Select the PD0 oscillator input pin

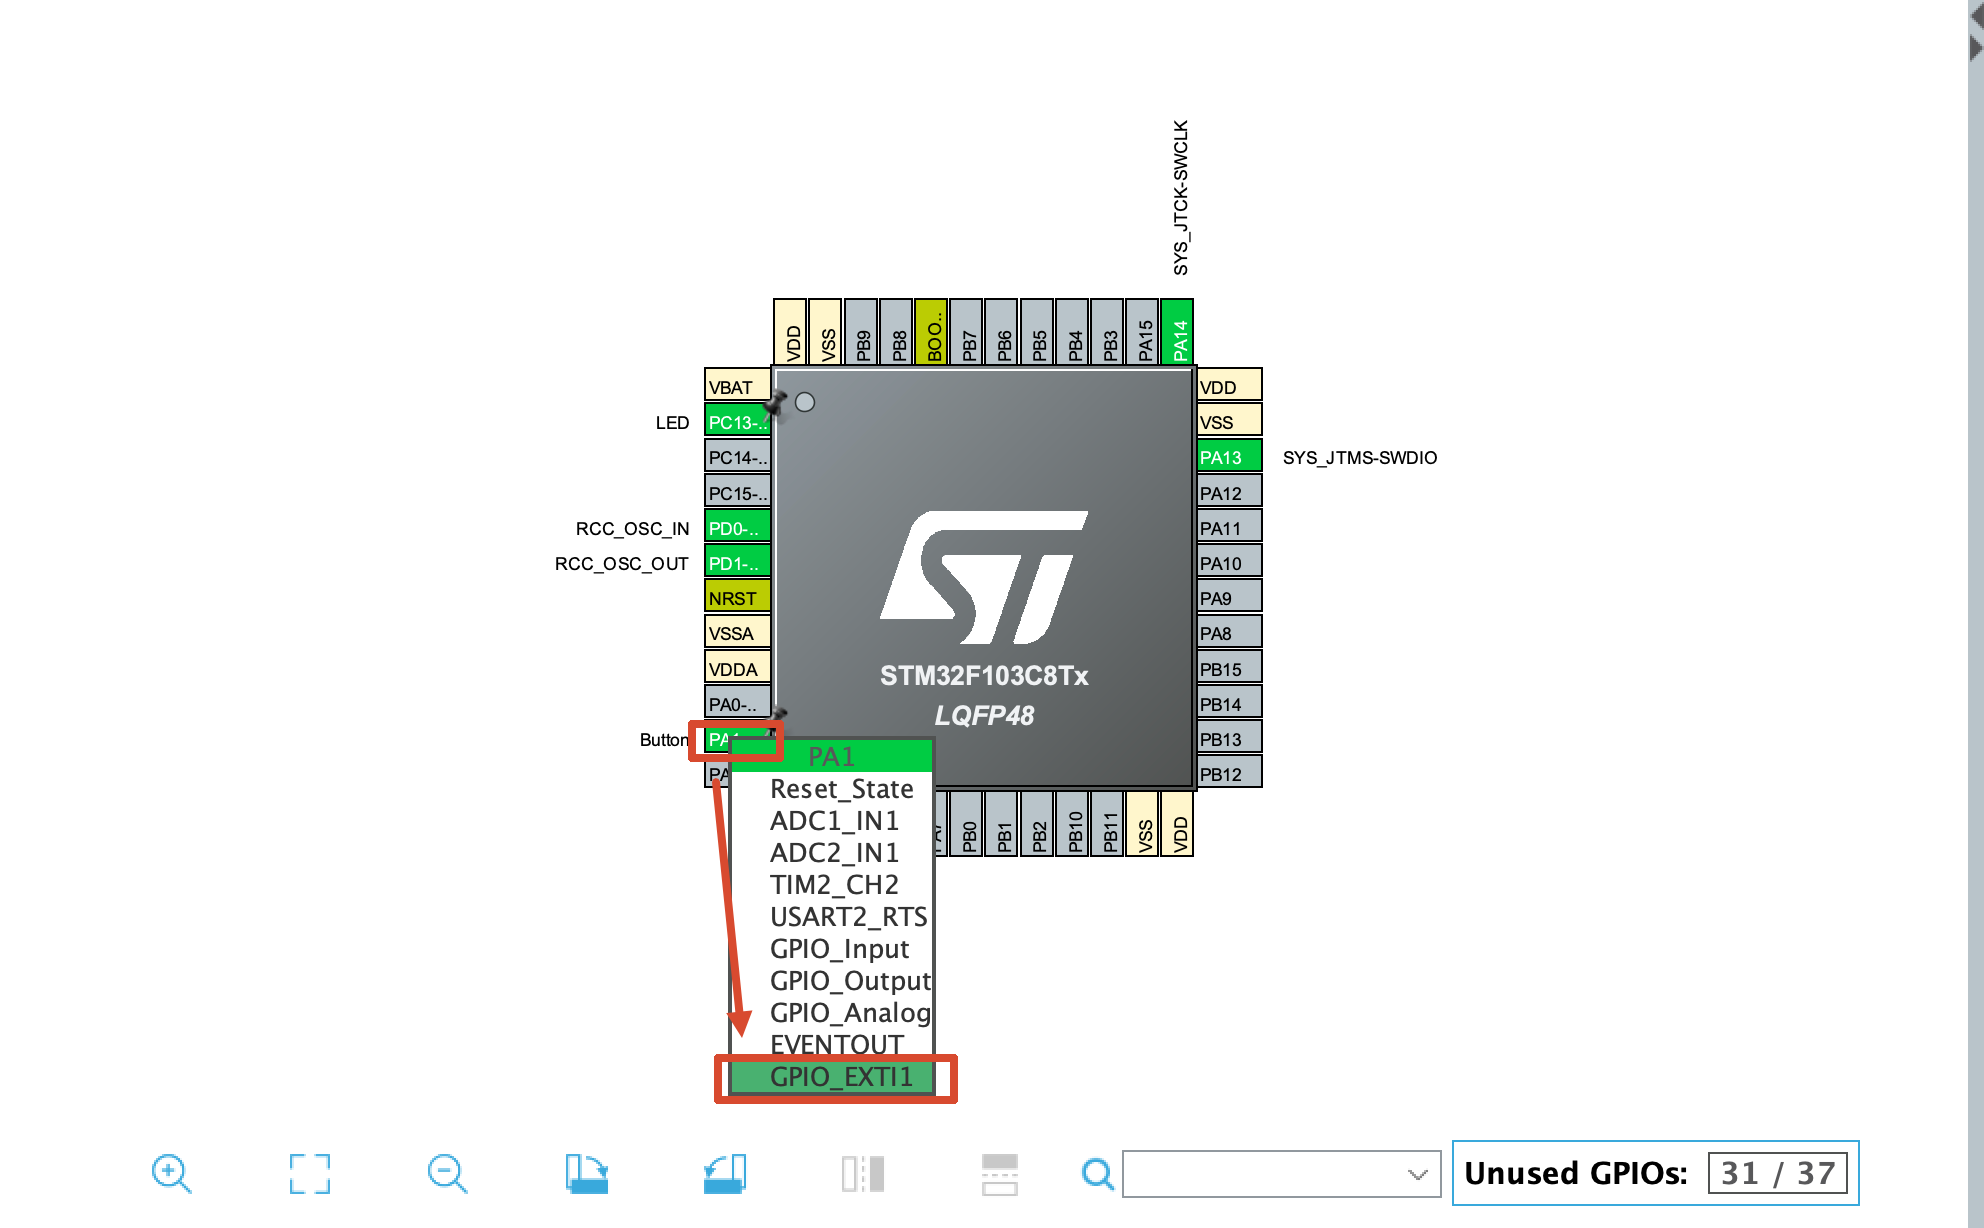(x=738, y=528)
